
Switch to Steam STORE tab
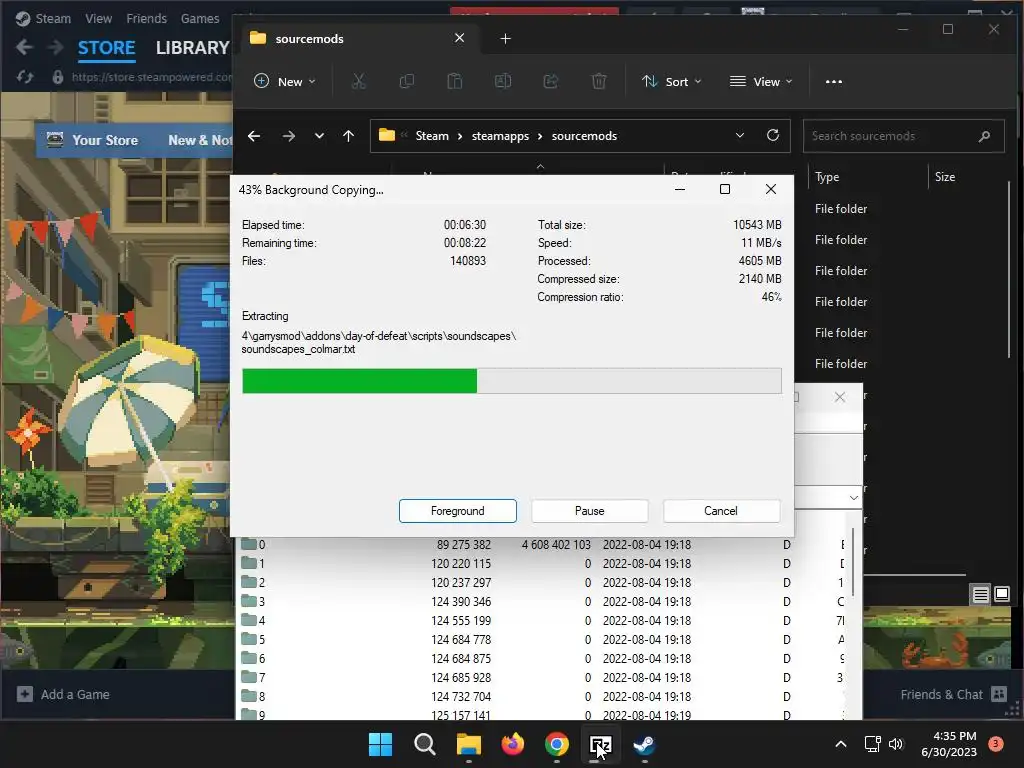106,48
